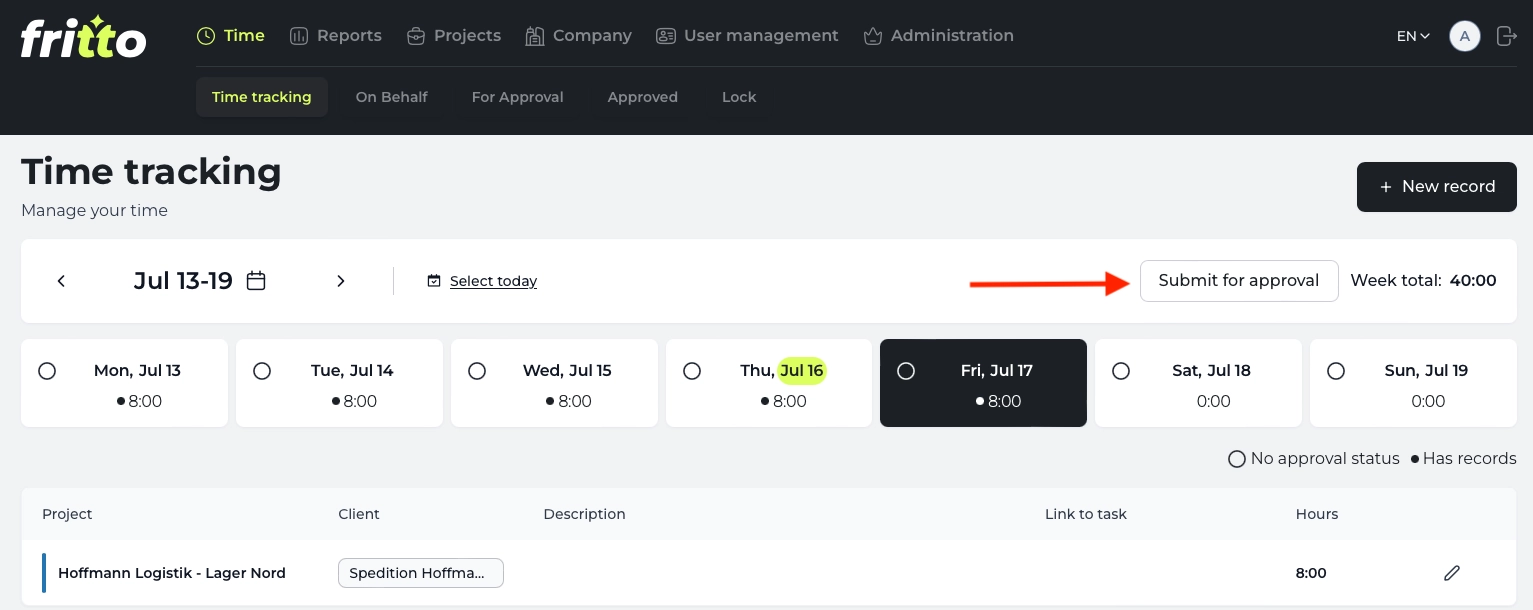Open the Sat, Jul 18 day card

coord(1198,383)
